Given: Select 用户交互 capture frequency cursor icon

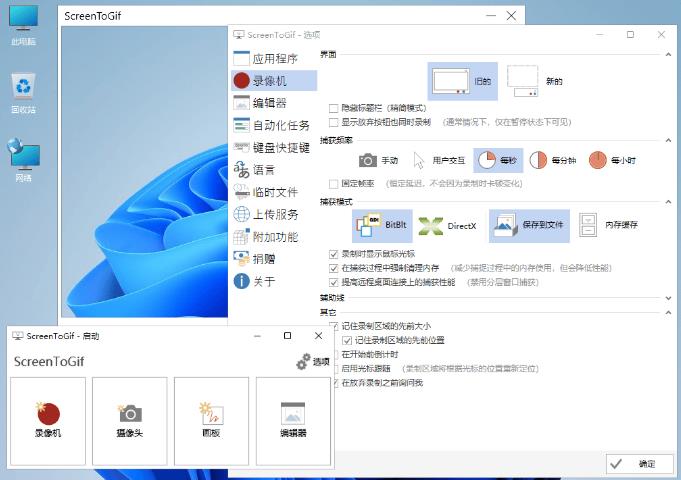Looking at the screenshot, I should pos(419,160).
